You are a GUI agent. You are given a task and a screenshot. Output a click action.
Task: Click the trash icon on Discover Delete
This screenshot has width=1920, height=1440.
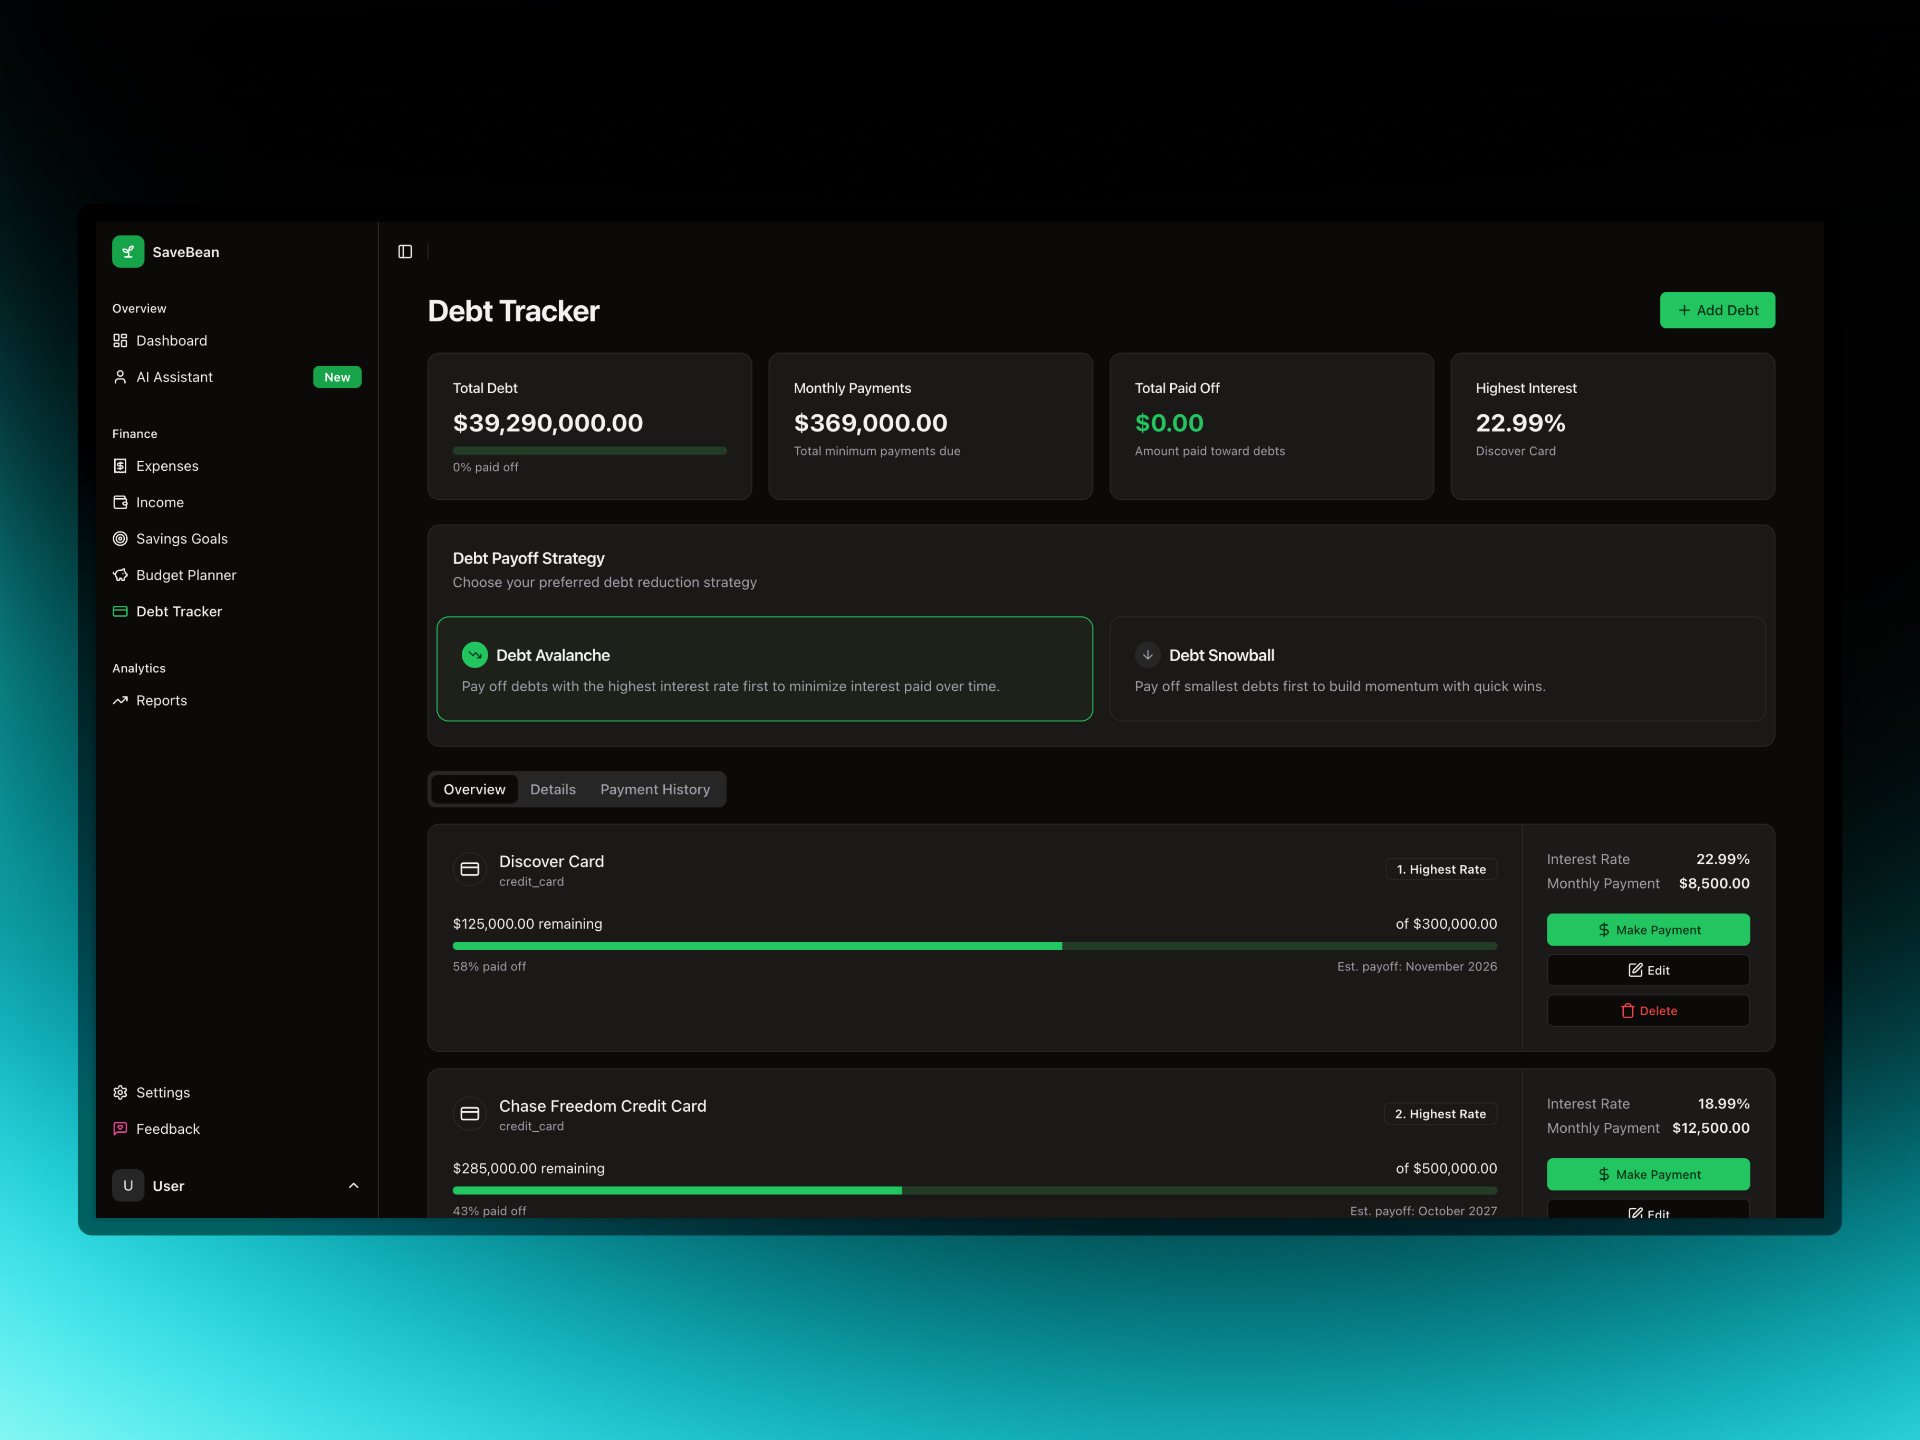(1627, 1011)
